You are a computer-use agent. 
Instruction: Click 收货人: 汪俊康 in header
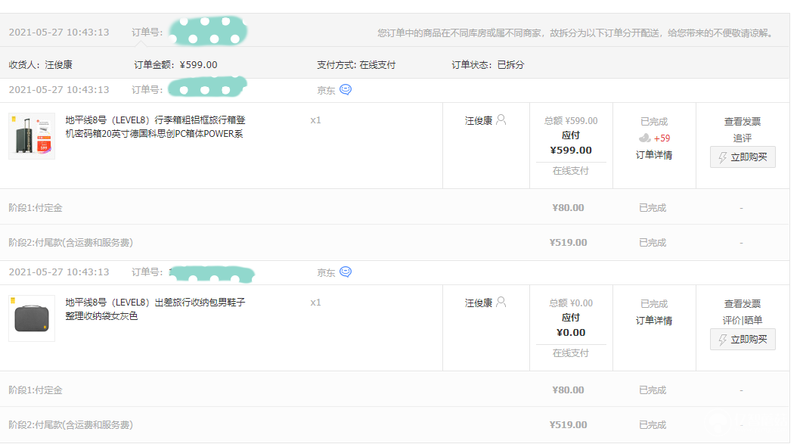(40, 65)
